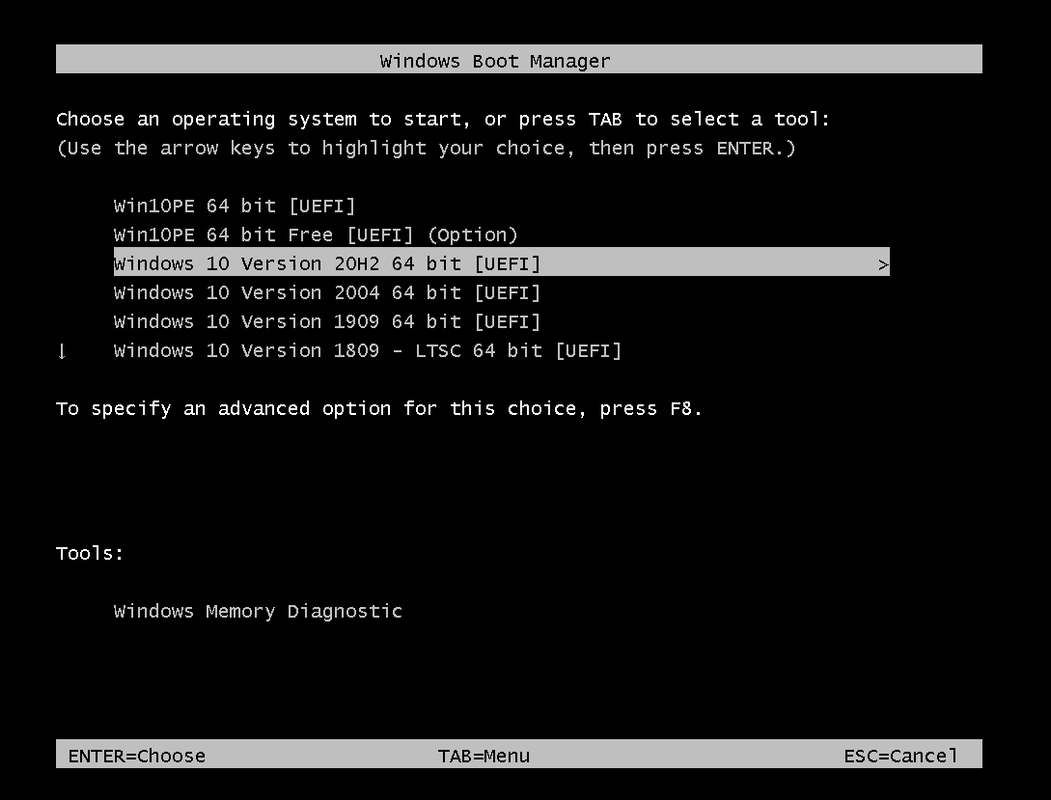The height and width of the screenshot is (800, 1051).
Task: Click the arrow on highlighted 20H2 row
Action: [x=883, y=265]
